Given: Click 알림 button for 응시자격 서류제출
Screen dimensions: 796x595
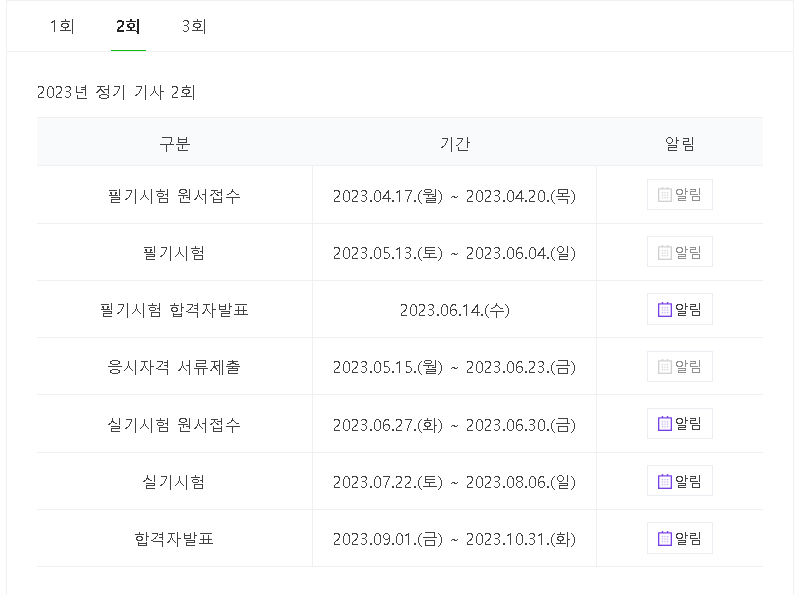Looking at the screenshot, I should (680, 367).
